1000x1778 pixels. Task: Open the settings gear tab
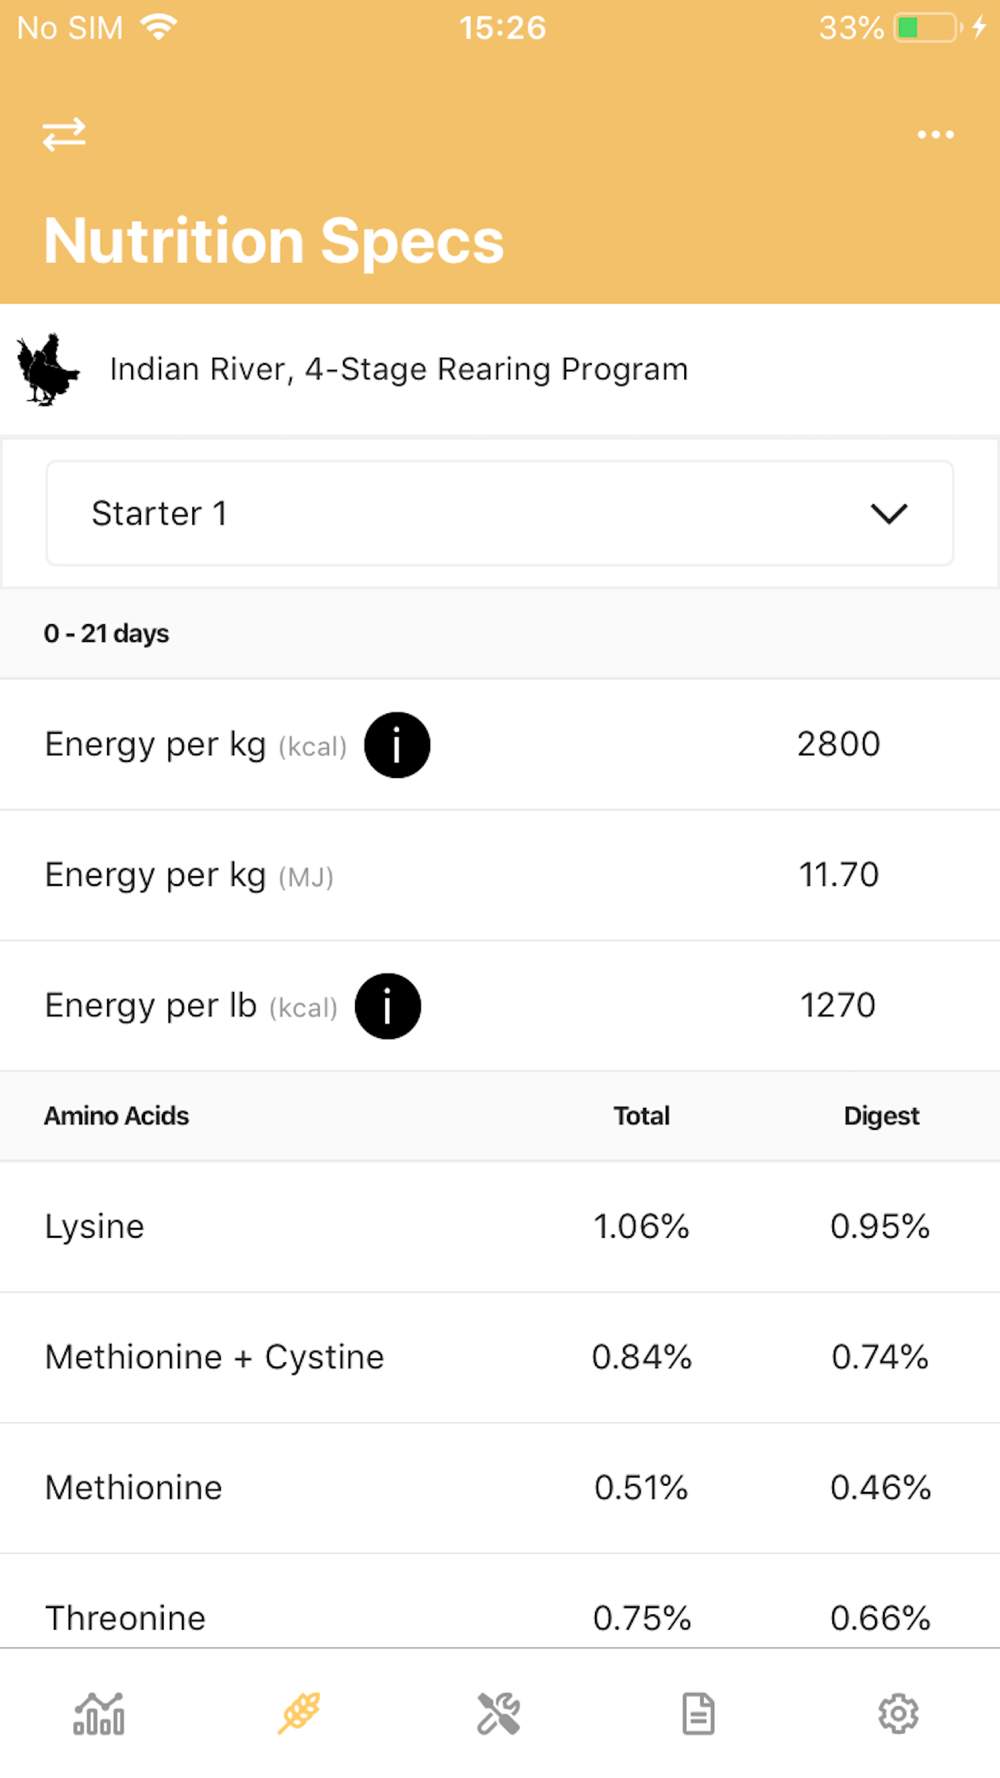pyautogui.click(x=898, y=1713)
